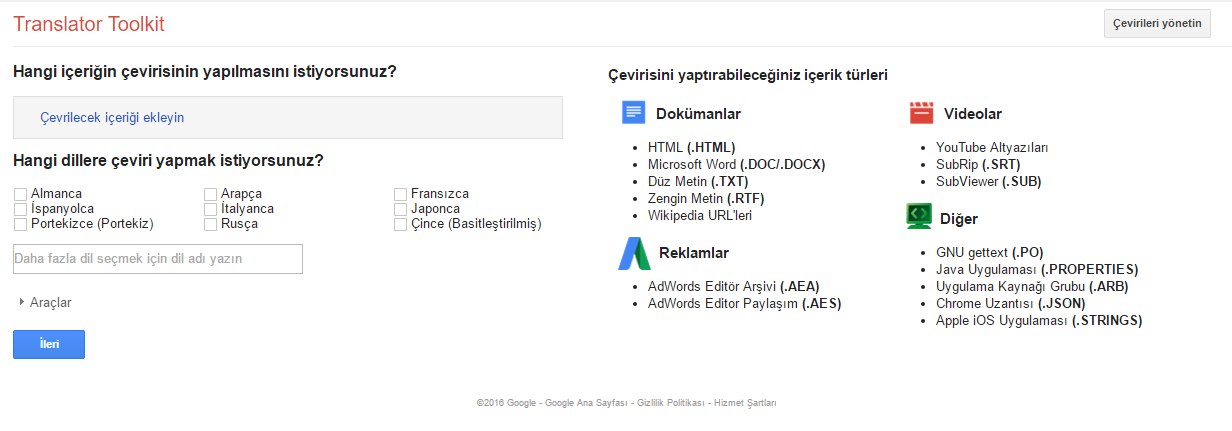Check the Rusça language box
1232x431 pixels.
click(x=211, y=224)
